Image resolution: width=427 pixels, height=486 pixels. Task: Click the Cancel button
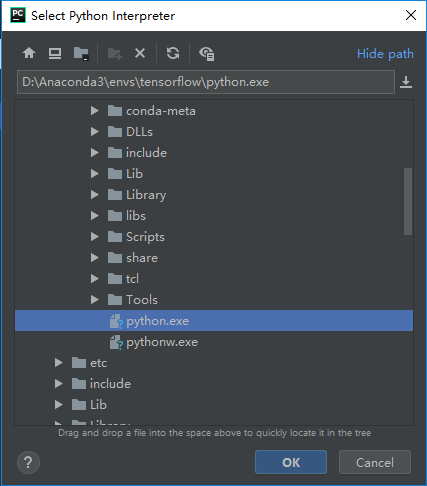[x=375, y=462]
